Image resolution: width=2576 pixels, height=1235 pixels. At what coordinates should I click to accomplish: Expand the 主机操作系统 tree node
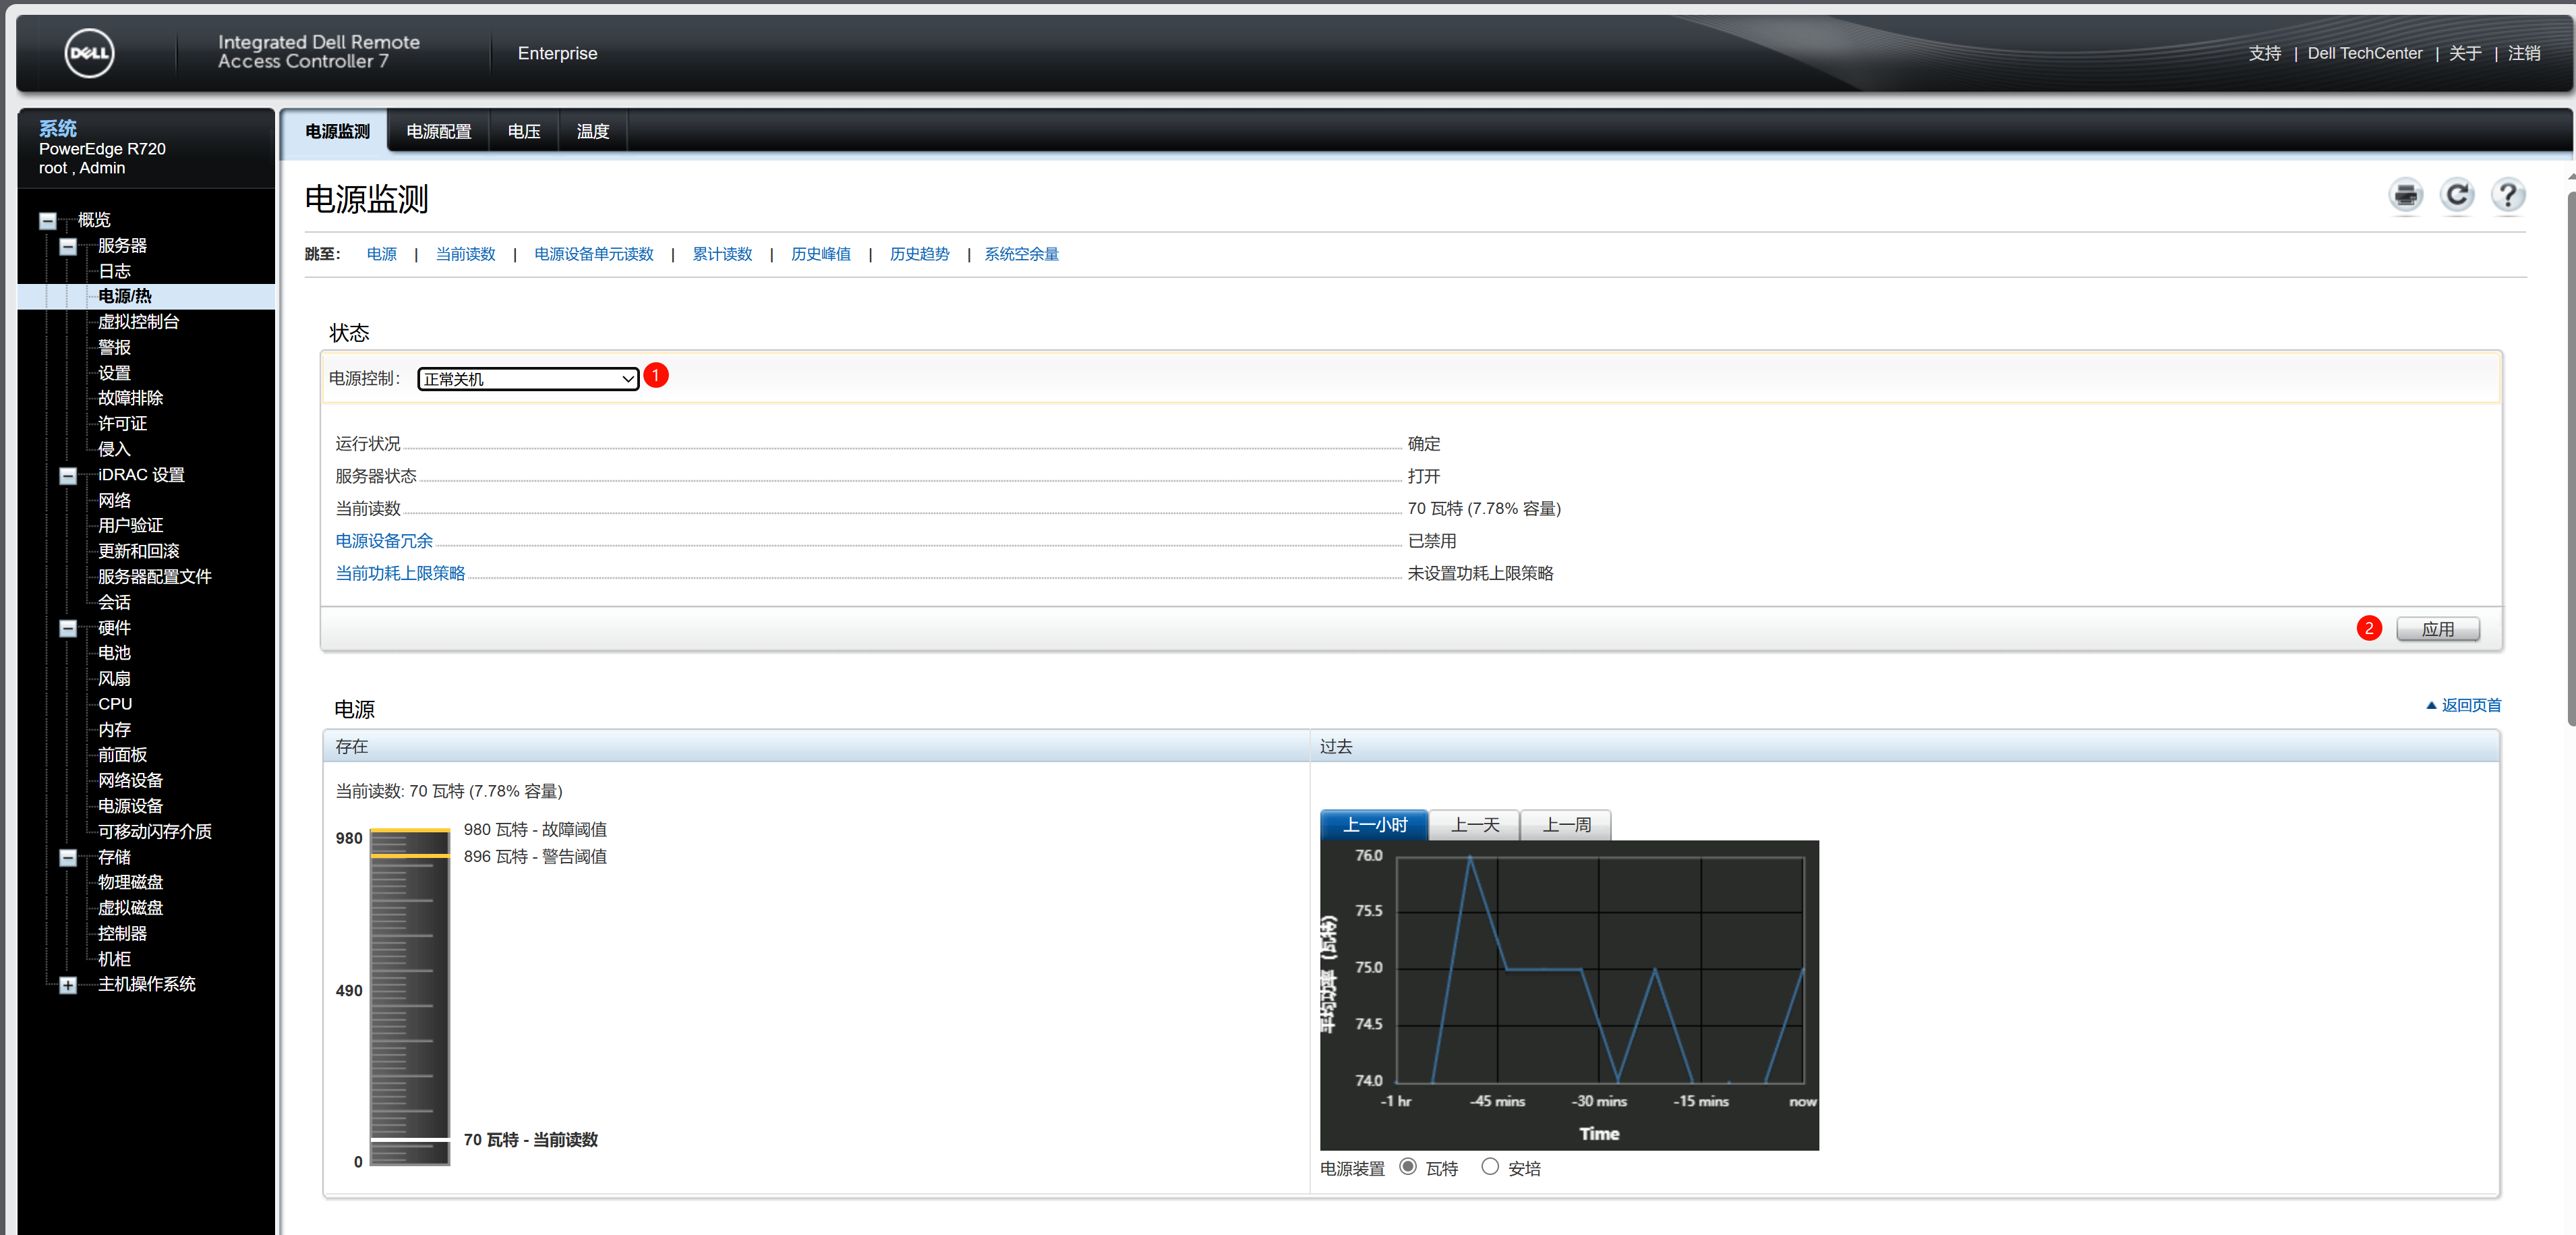tap(68, 985)
